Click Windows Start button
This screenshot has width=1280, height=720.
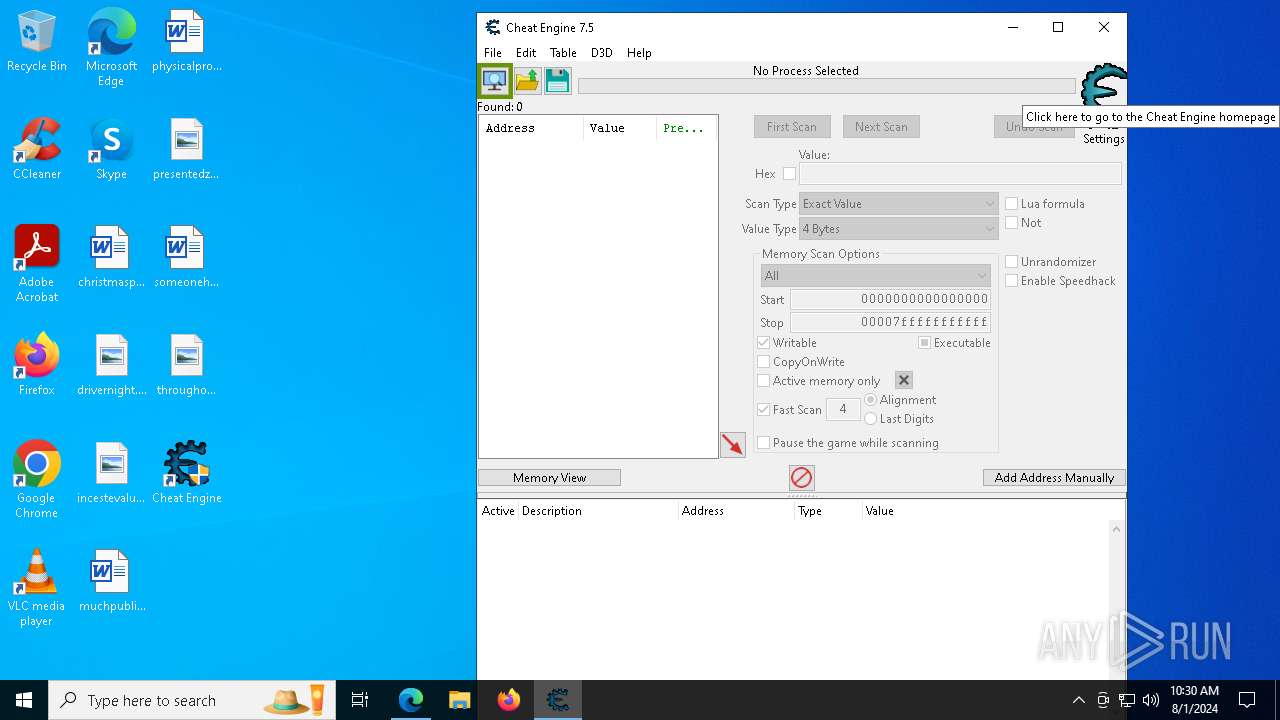24,700
